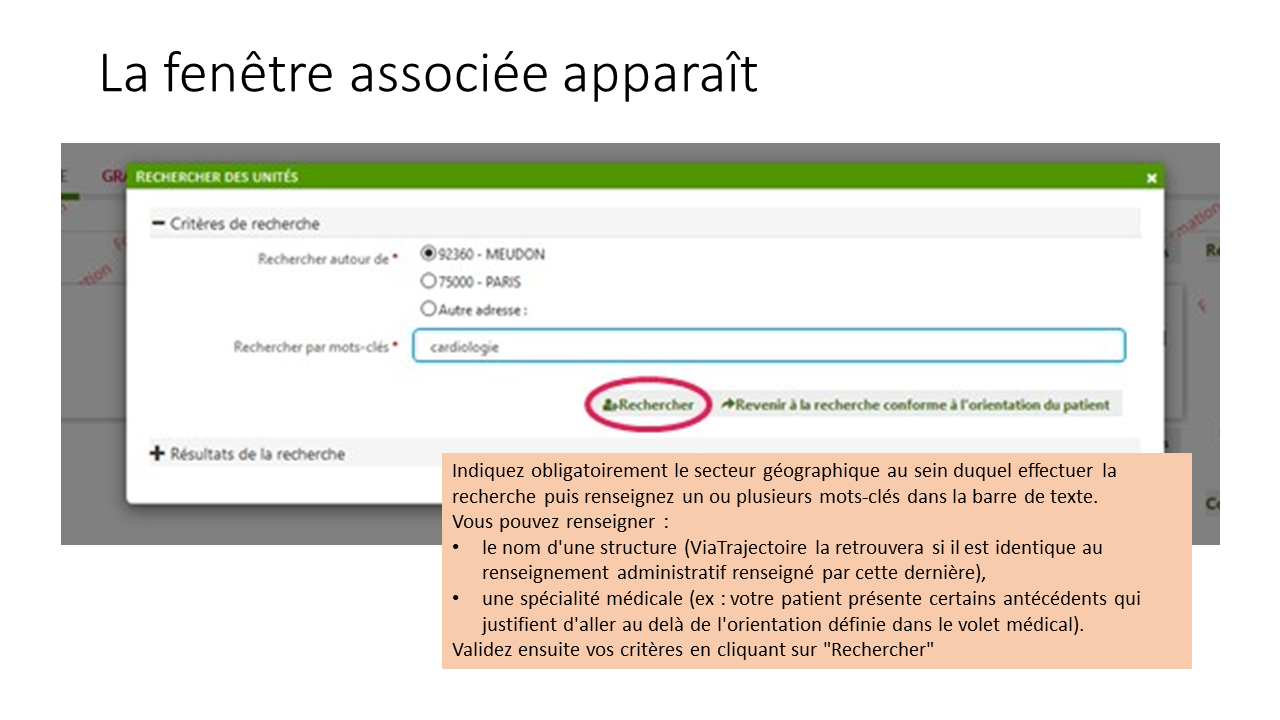Image resolution: width=1280 pixels, height=720 pixels.
Task: Select the Autre adresse radio button
Action: pyautogui.click(x=429, y=310)
